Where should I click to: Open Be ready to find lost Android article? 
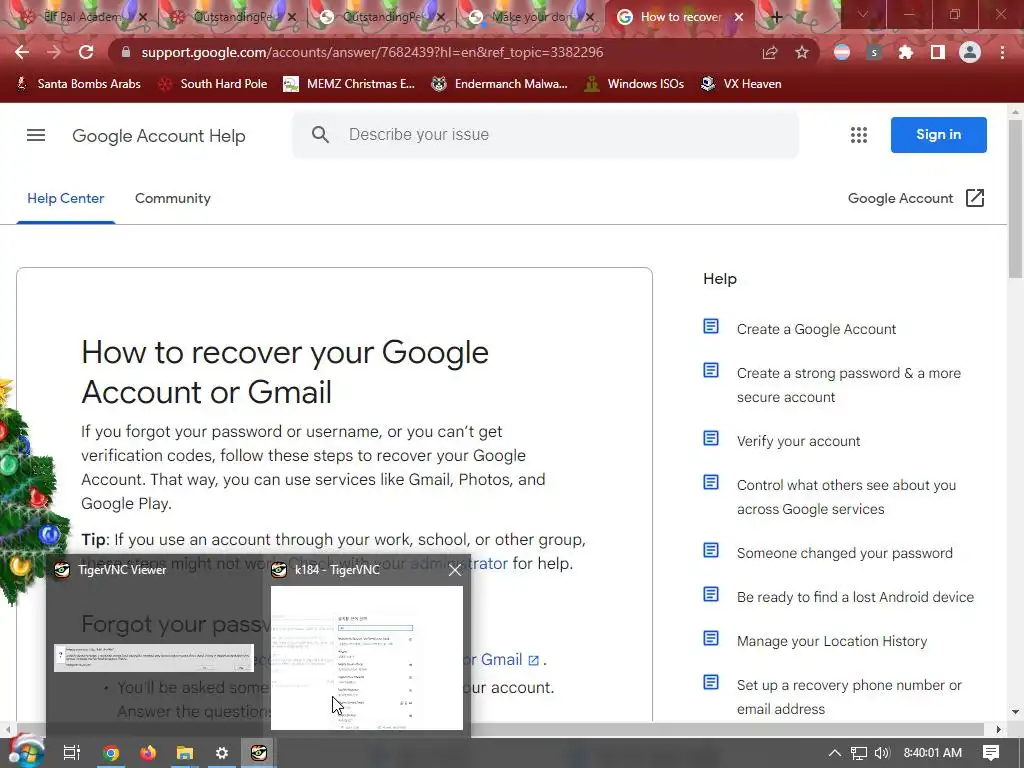pos(855,597)
